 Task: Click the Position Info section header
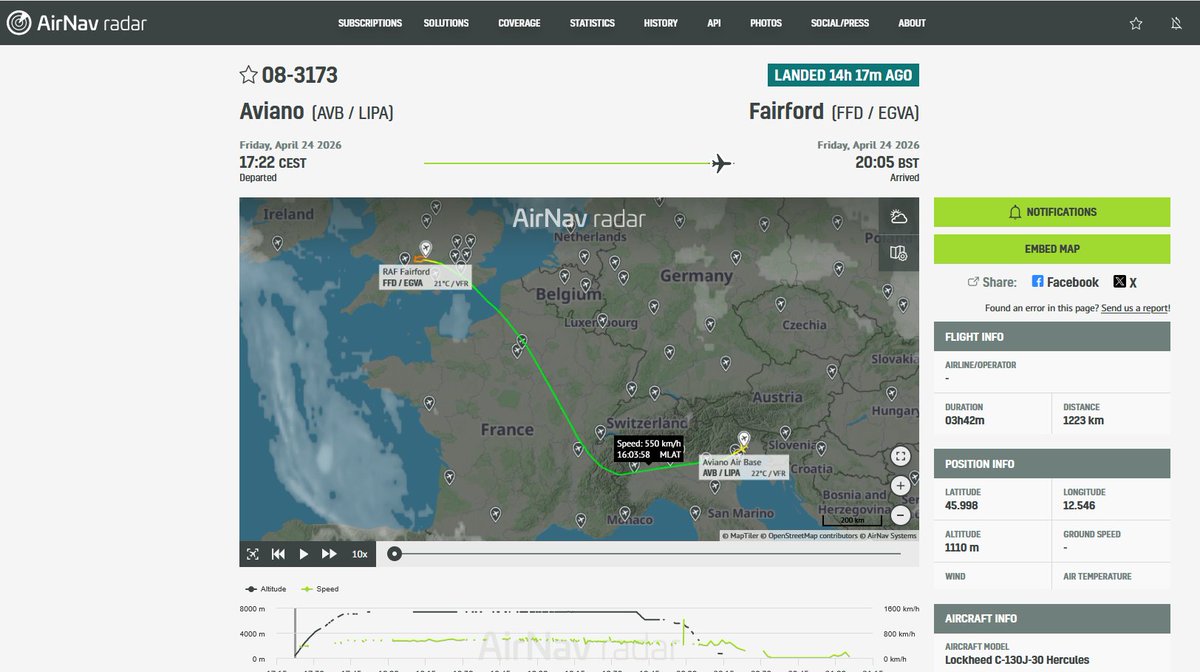[1052, 464]
